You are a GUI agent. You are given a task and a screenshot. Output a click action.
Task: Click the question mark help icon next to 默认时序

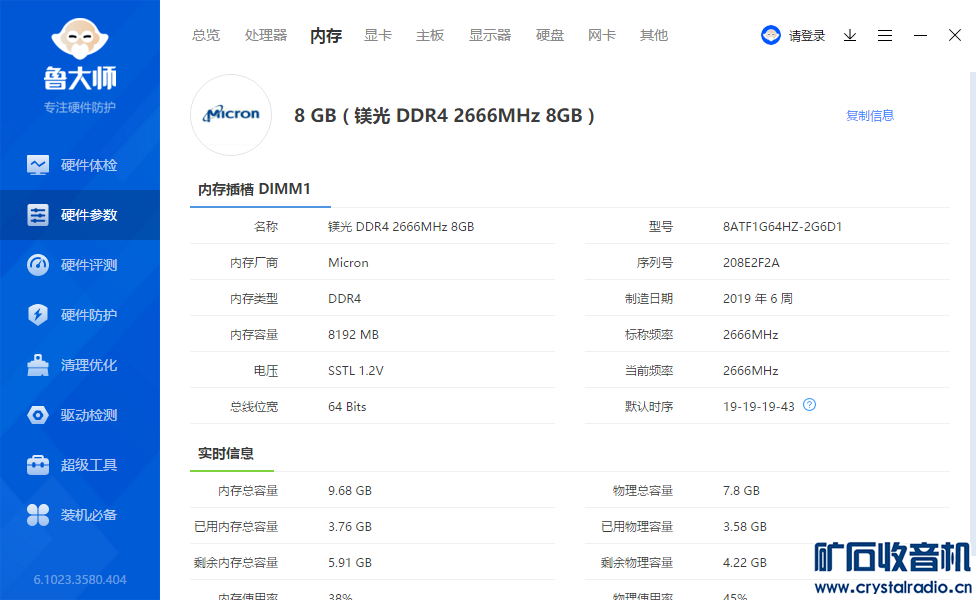tap(809, 405)
